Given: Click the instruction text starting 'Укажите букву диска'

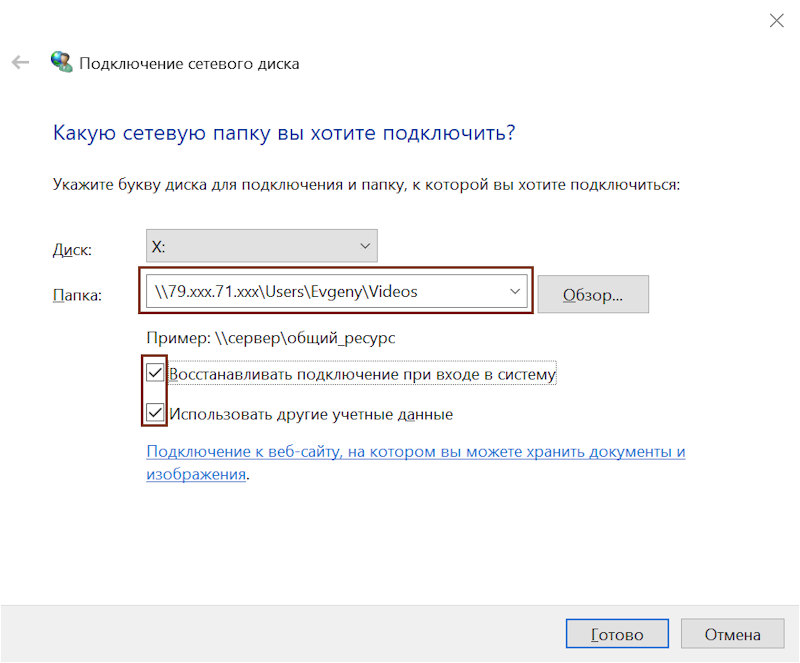Looking at the screenshot, I should coord(365,185).
